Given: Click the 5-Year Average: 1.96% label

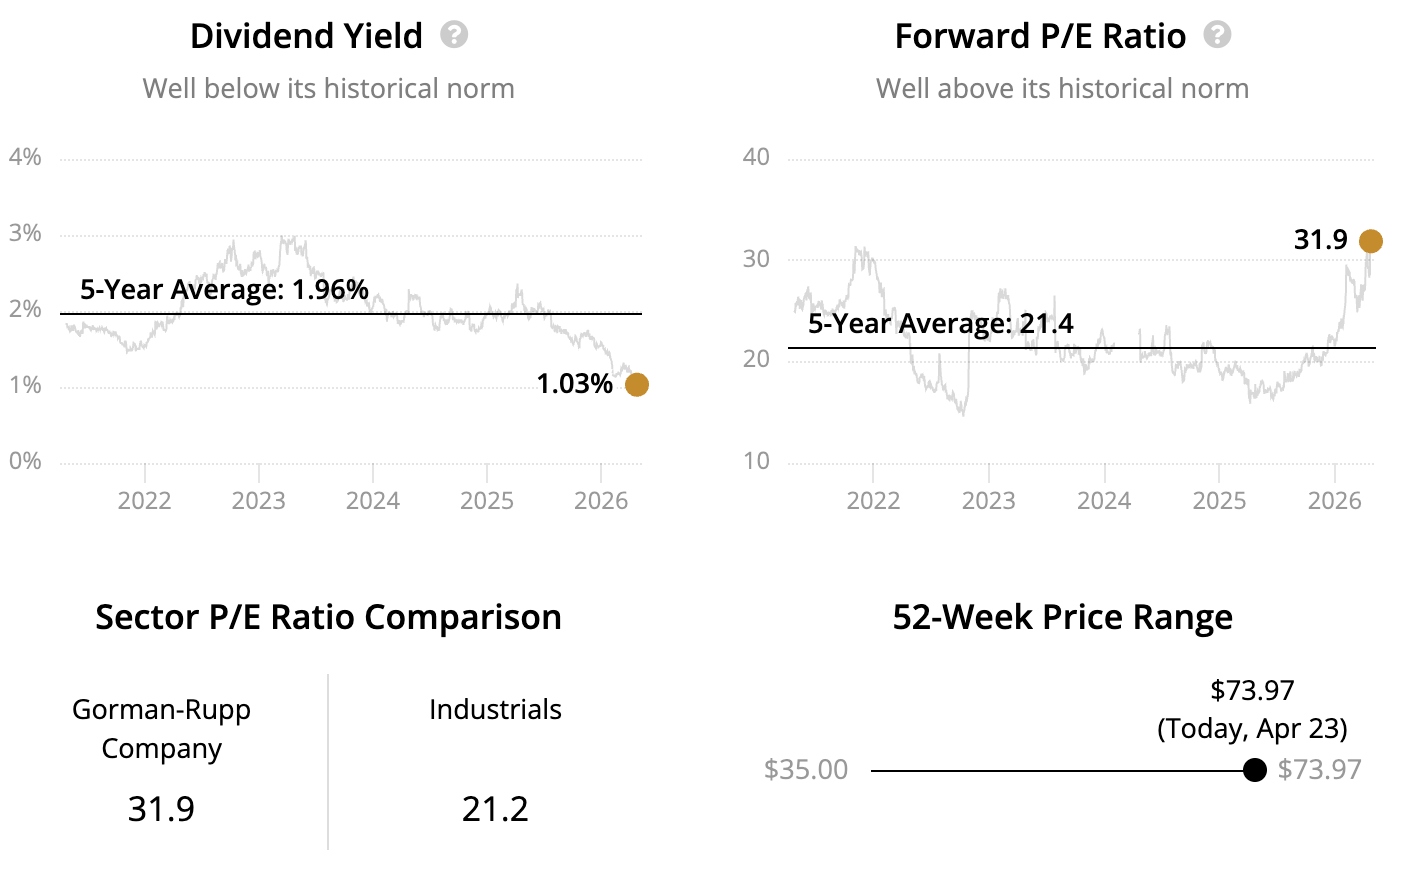Looking at the screenshot, I should (x=224, y=290).
